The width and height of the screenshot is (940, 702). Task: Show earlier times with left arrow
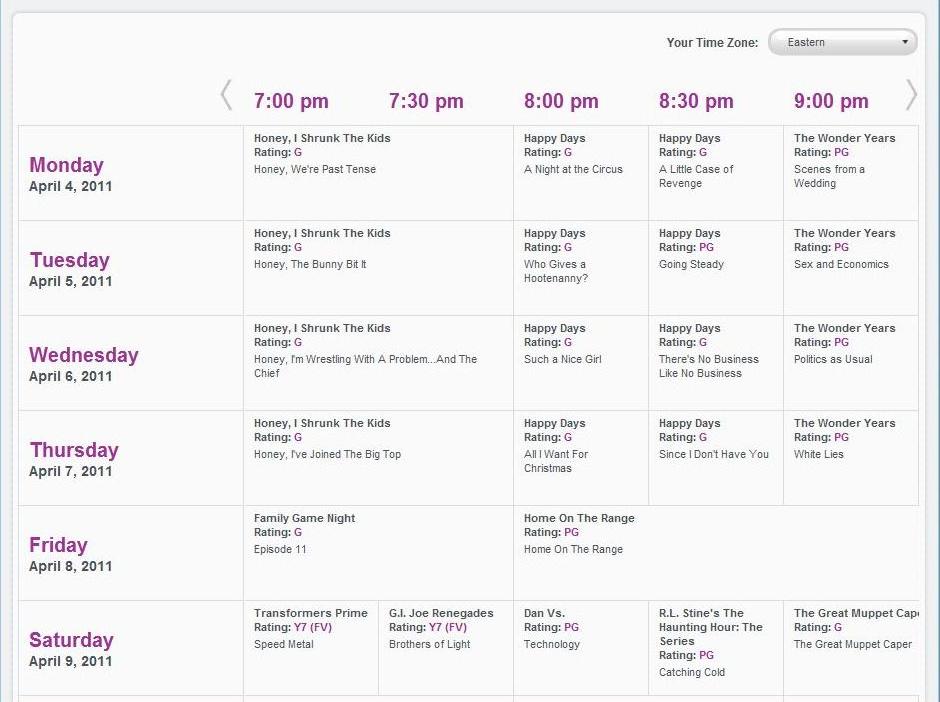tap(226, 95)
